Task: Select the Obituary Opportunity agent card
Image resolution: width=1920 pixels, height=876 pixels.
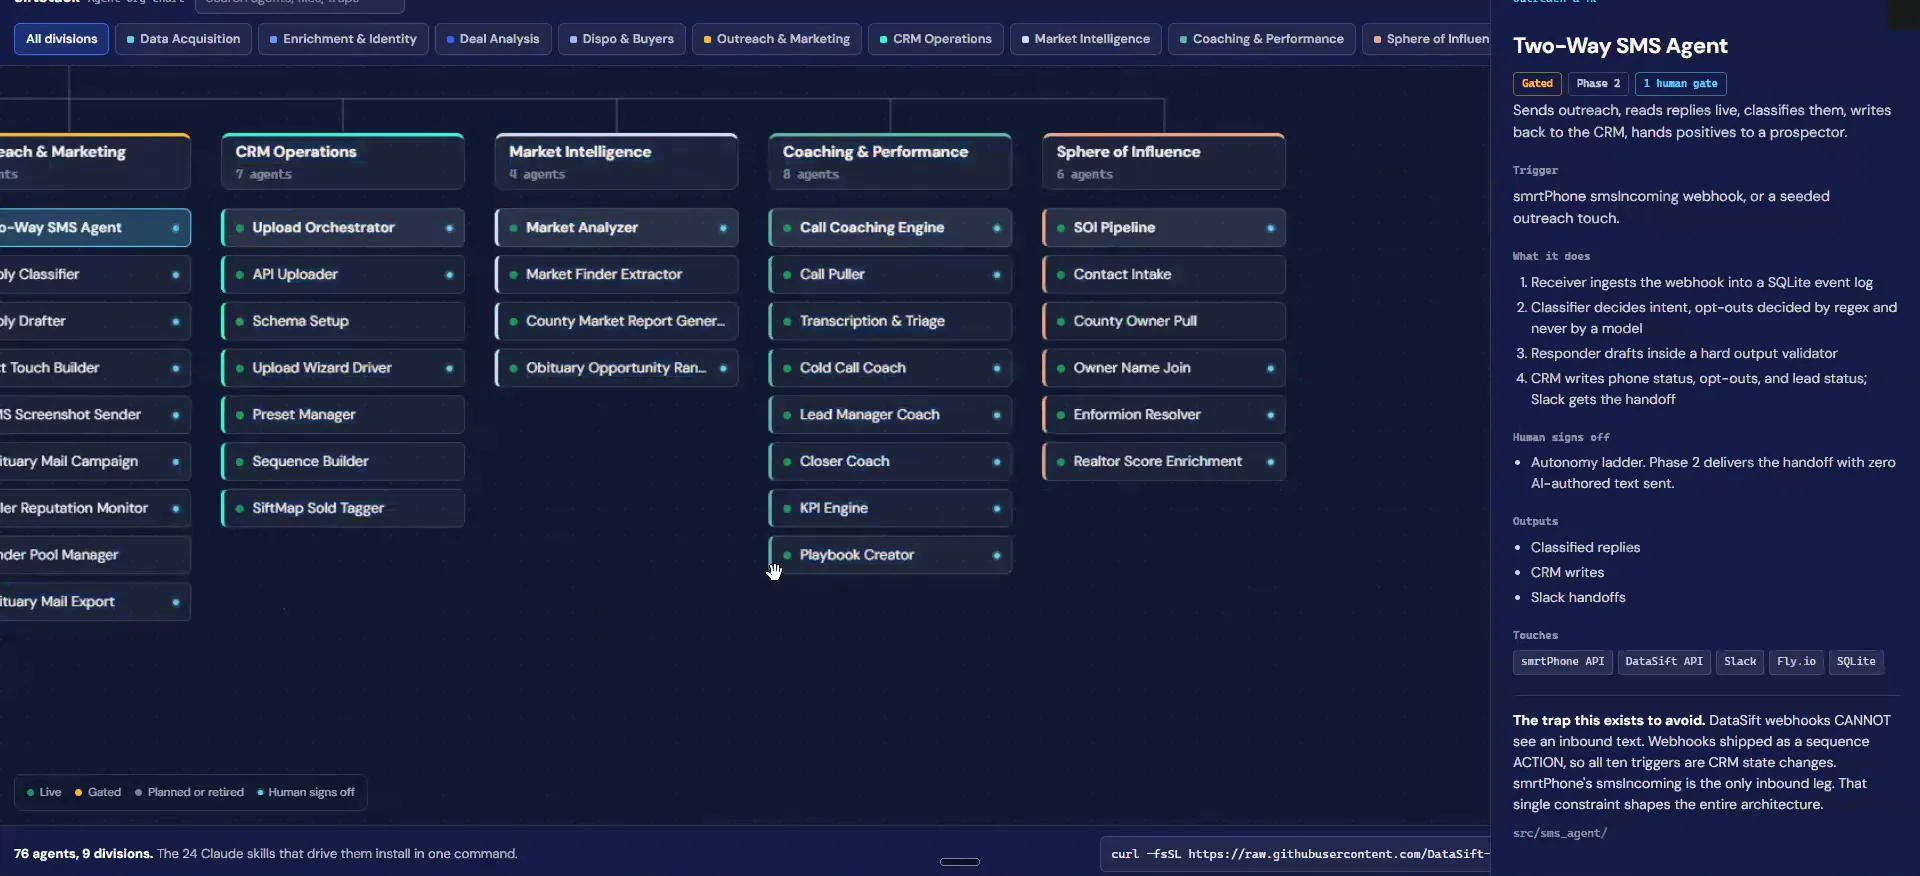Action: click(617, 368)
